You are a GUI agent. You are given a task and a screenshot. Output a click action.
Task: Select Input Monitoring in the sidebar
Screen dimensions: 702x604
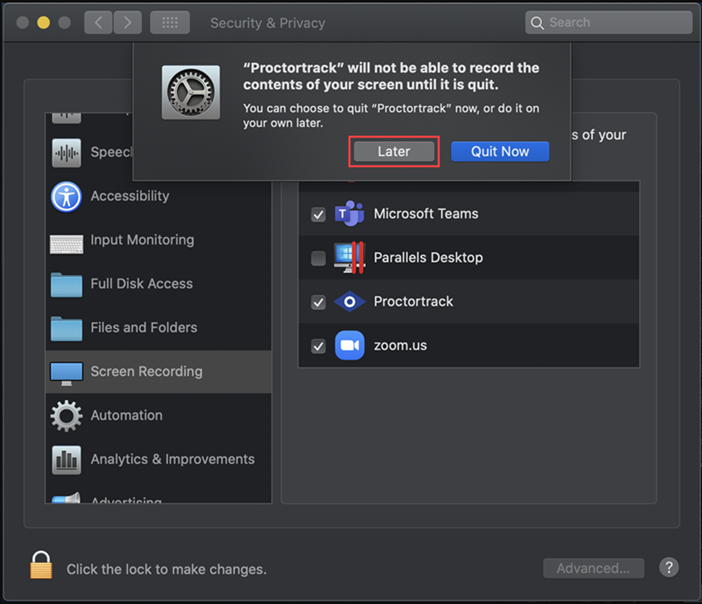coord(158,240)
